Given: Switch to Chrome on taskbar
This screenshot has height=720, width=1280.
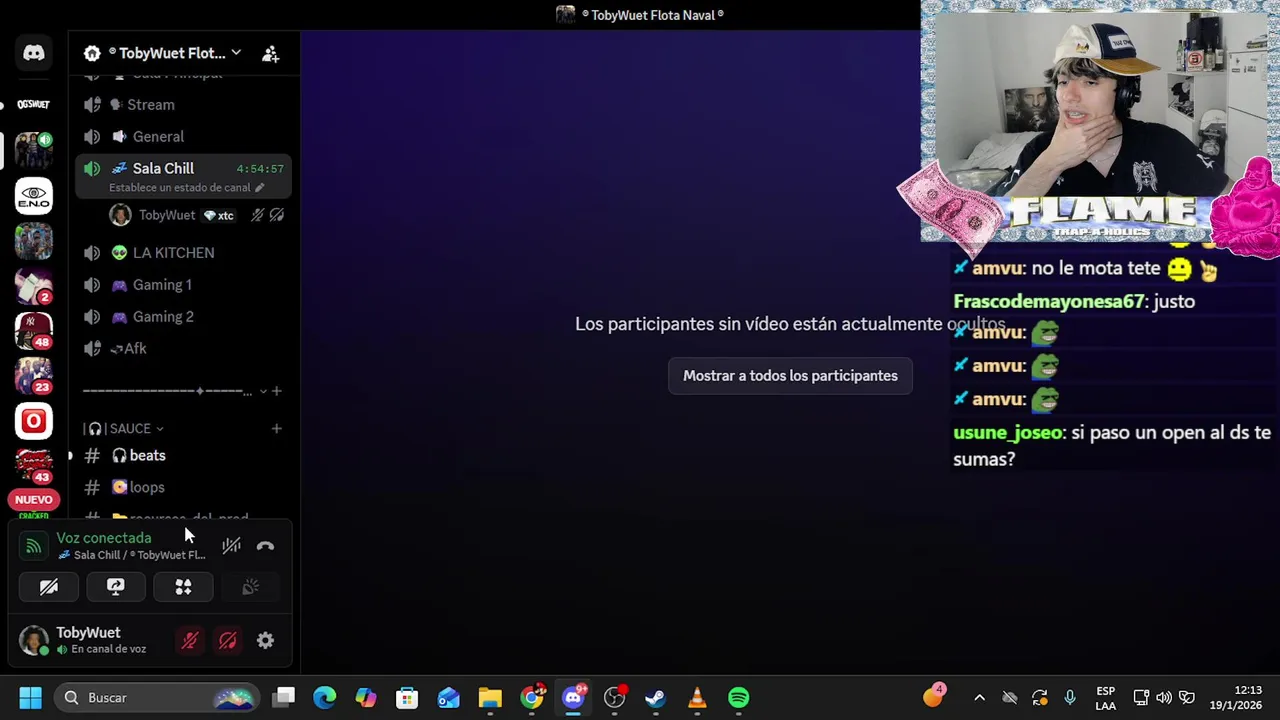Looking at the screenshot, I should 532,698.
